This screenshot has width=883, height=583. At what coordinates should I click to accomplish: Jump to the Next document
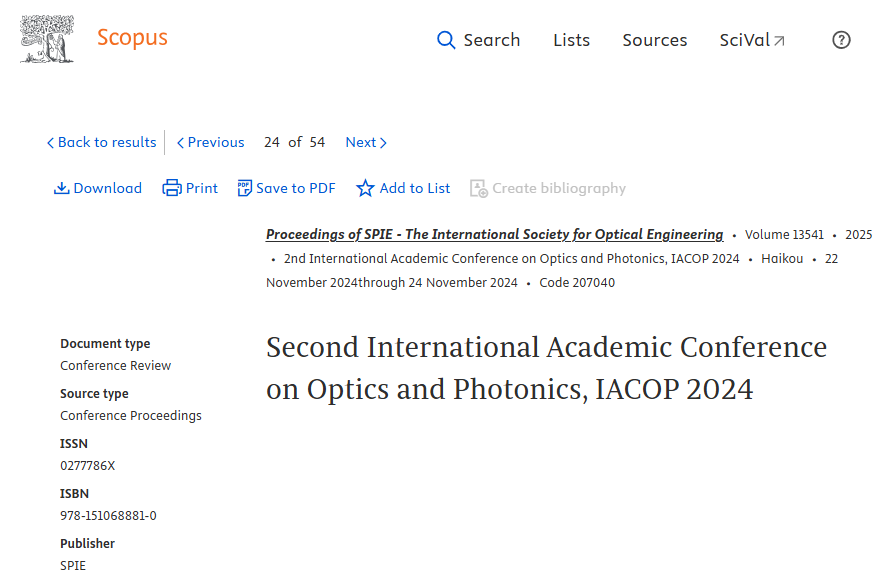tap(365, 142)
